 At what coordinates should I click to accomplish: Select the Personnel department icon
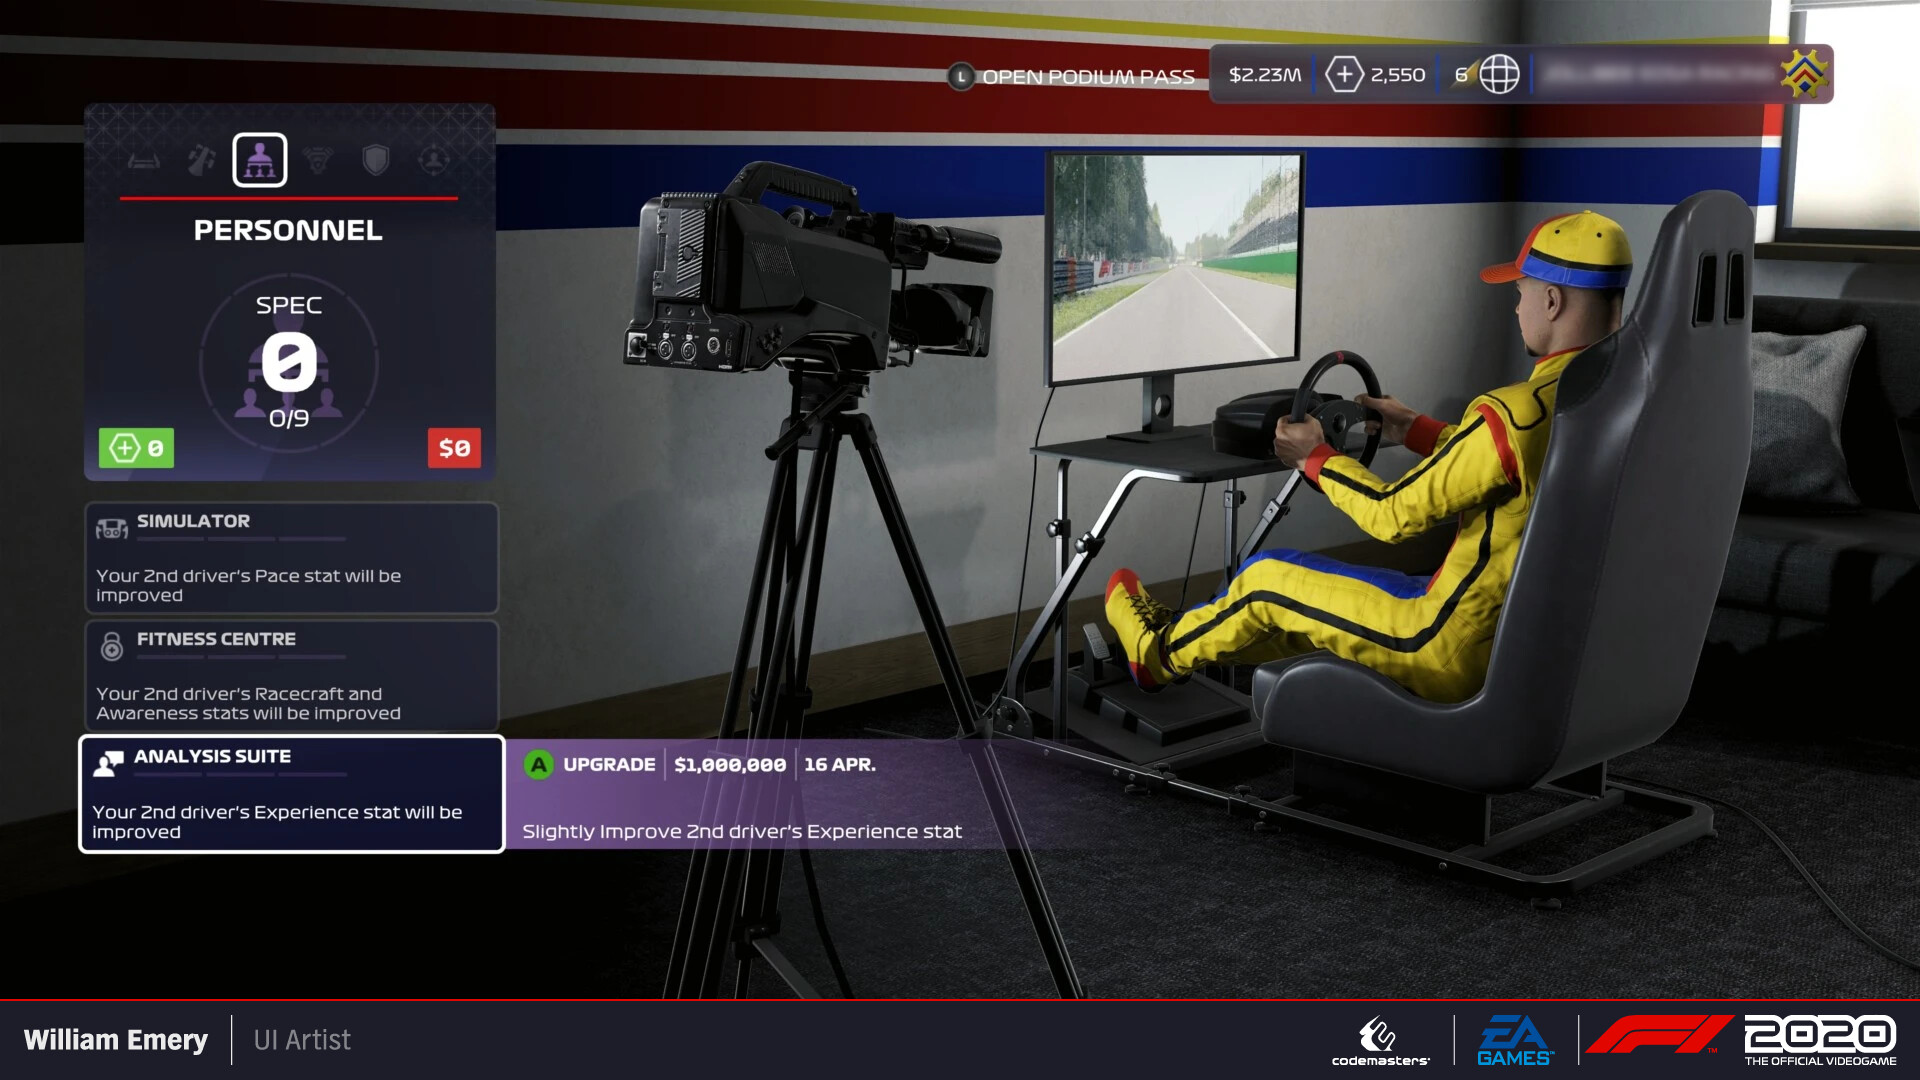click(x=259, y=160)
